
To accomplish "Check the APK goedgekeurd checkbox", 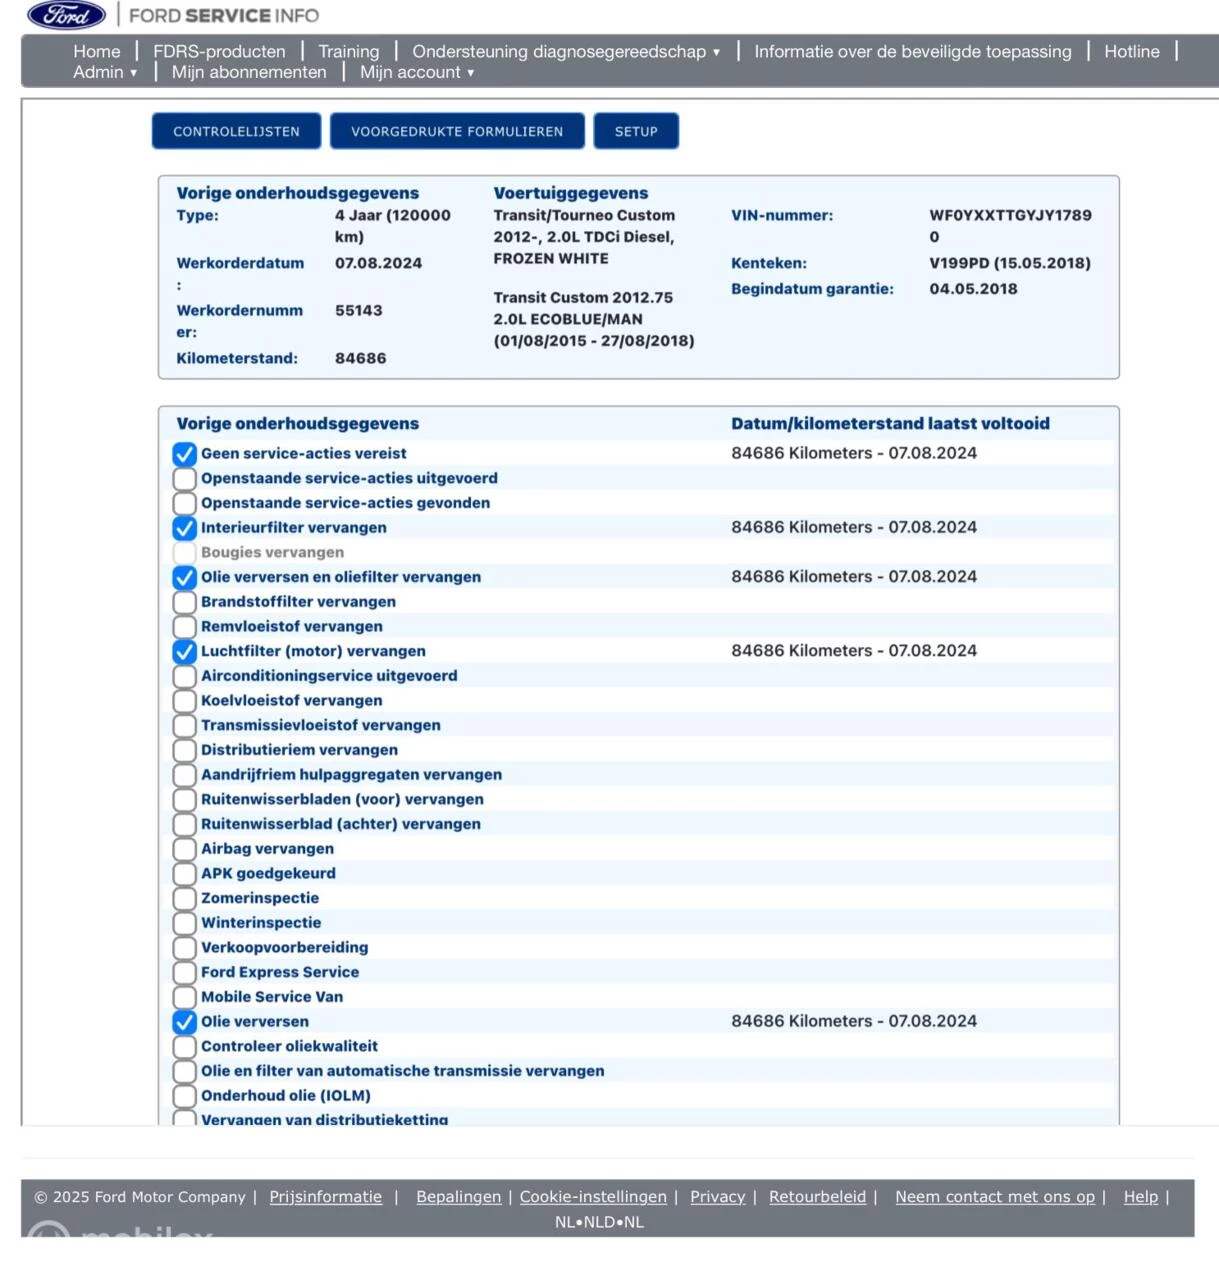I will pos(184,873).
